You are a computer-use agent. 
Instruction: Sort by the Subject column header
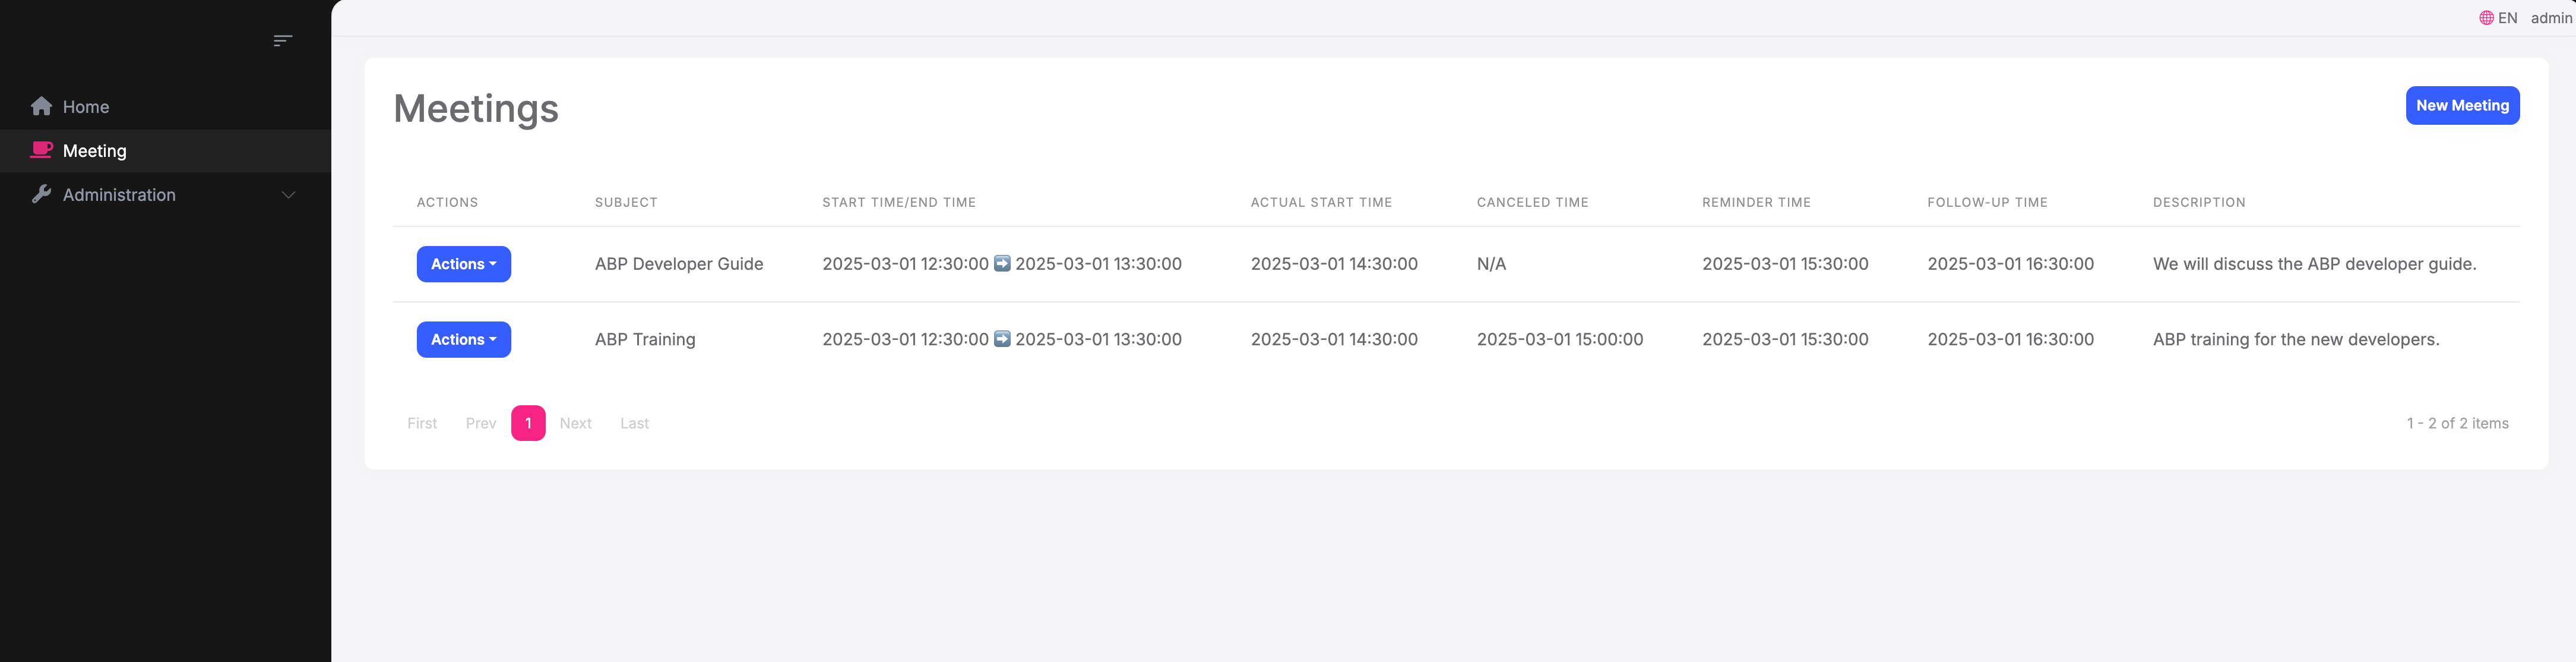(x=626, y=202)
